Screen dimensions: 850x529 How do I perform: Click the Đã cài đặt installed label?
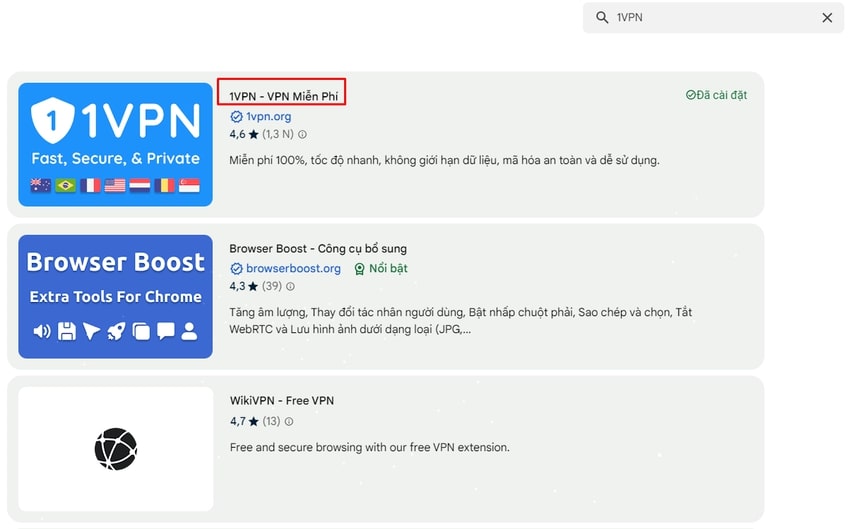click(x=716, y=95)
